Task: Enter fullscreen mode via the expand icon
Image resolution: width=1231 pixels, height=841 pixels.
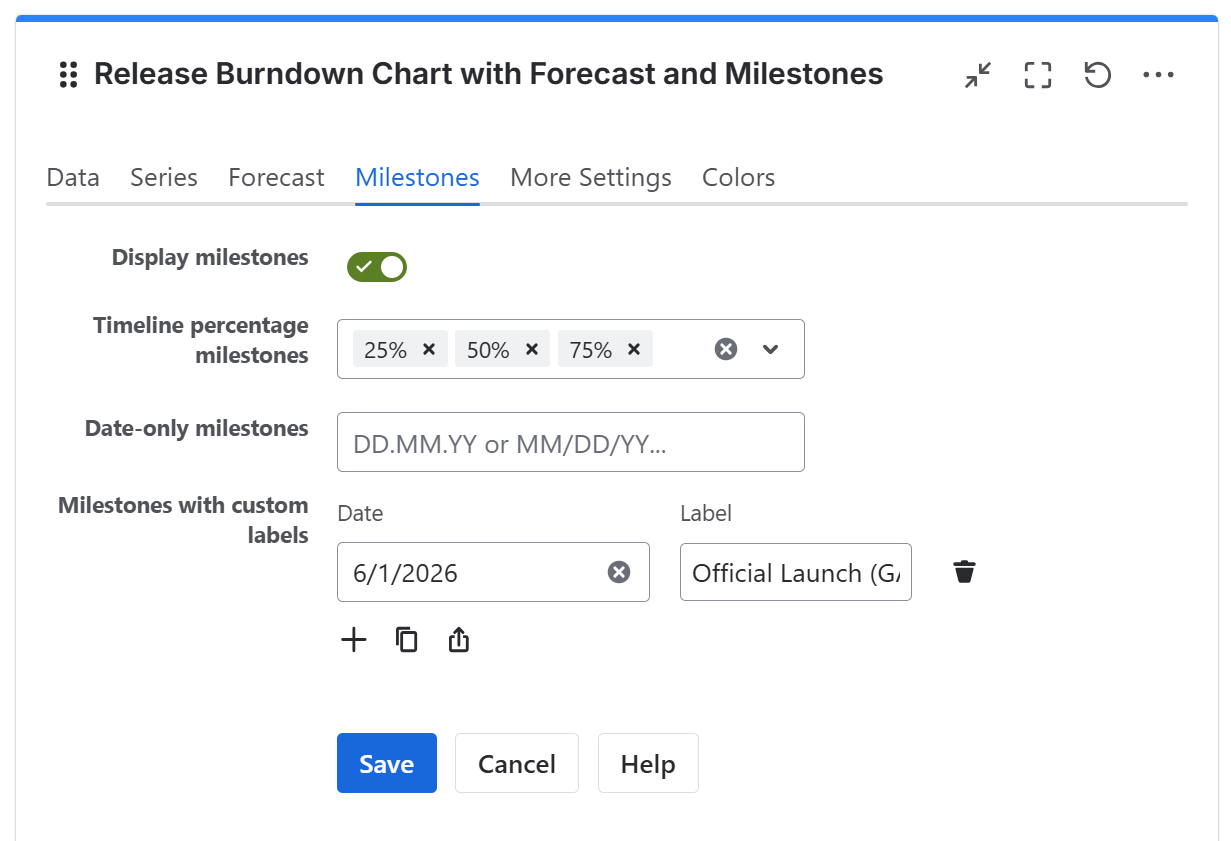Action: click(1037, 75)
